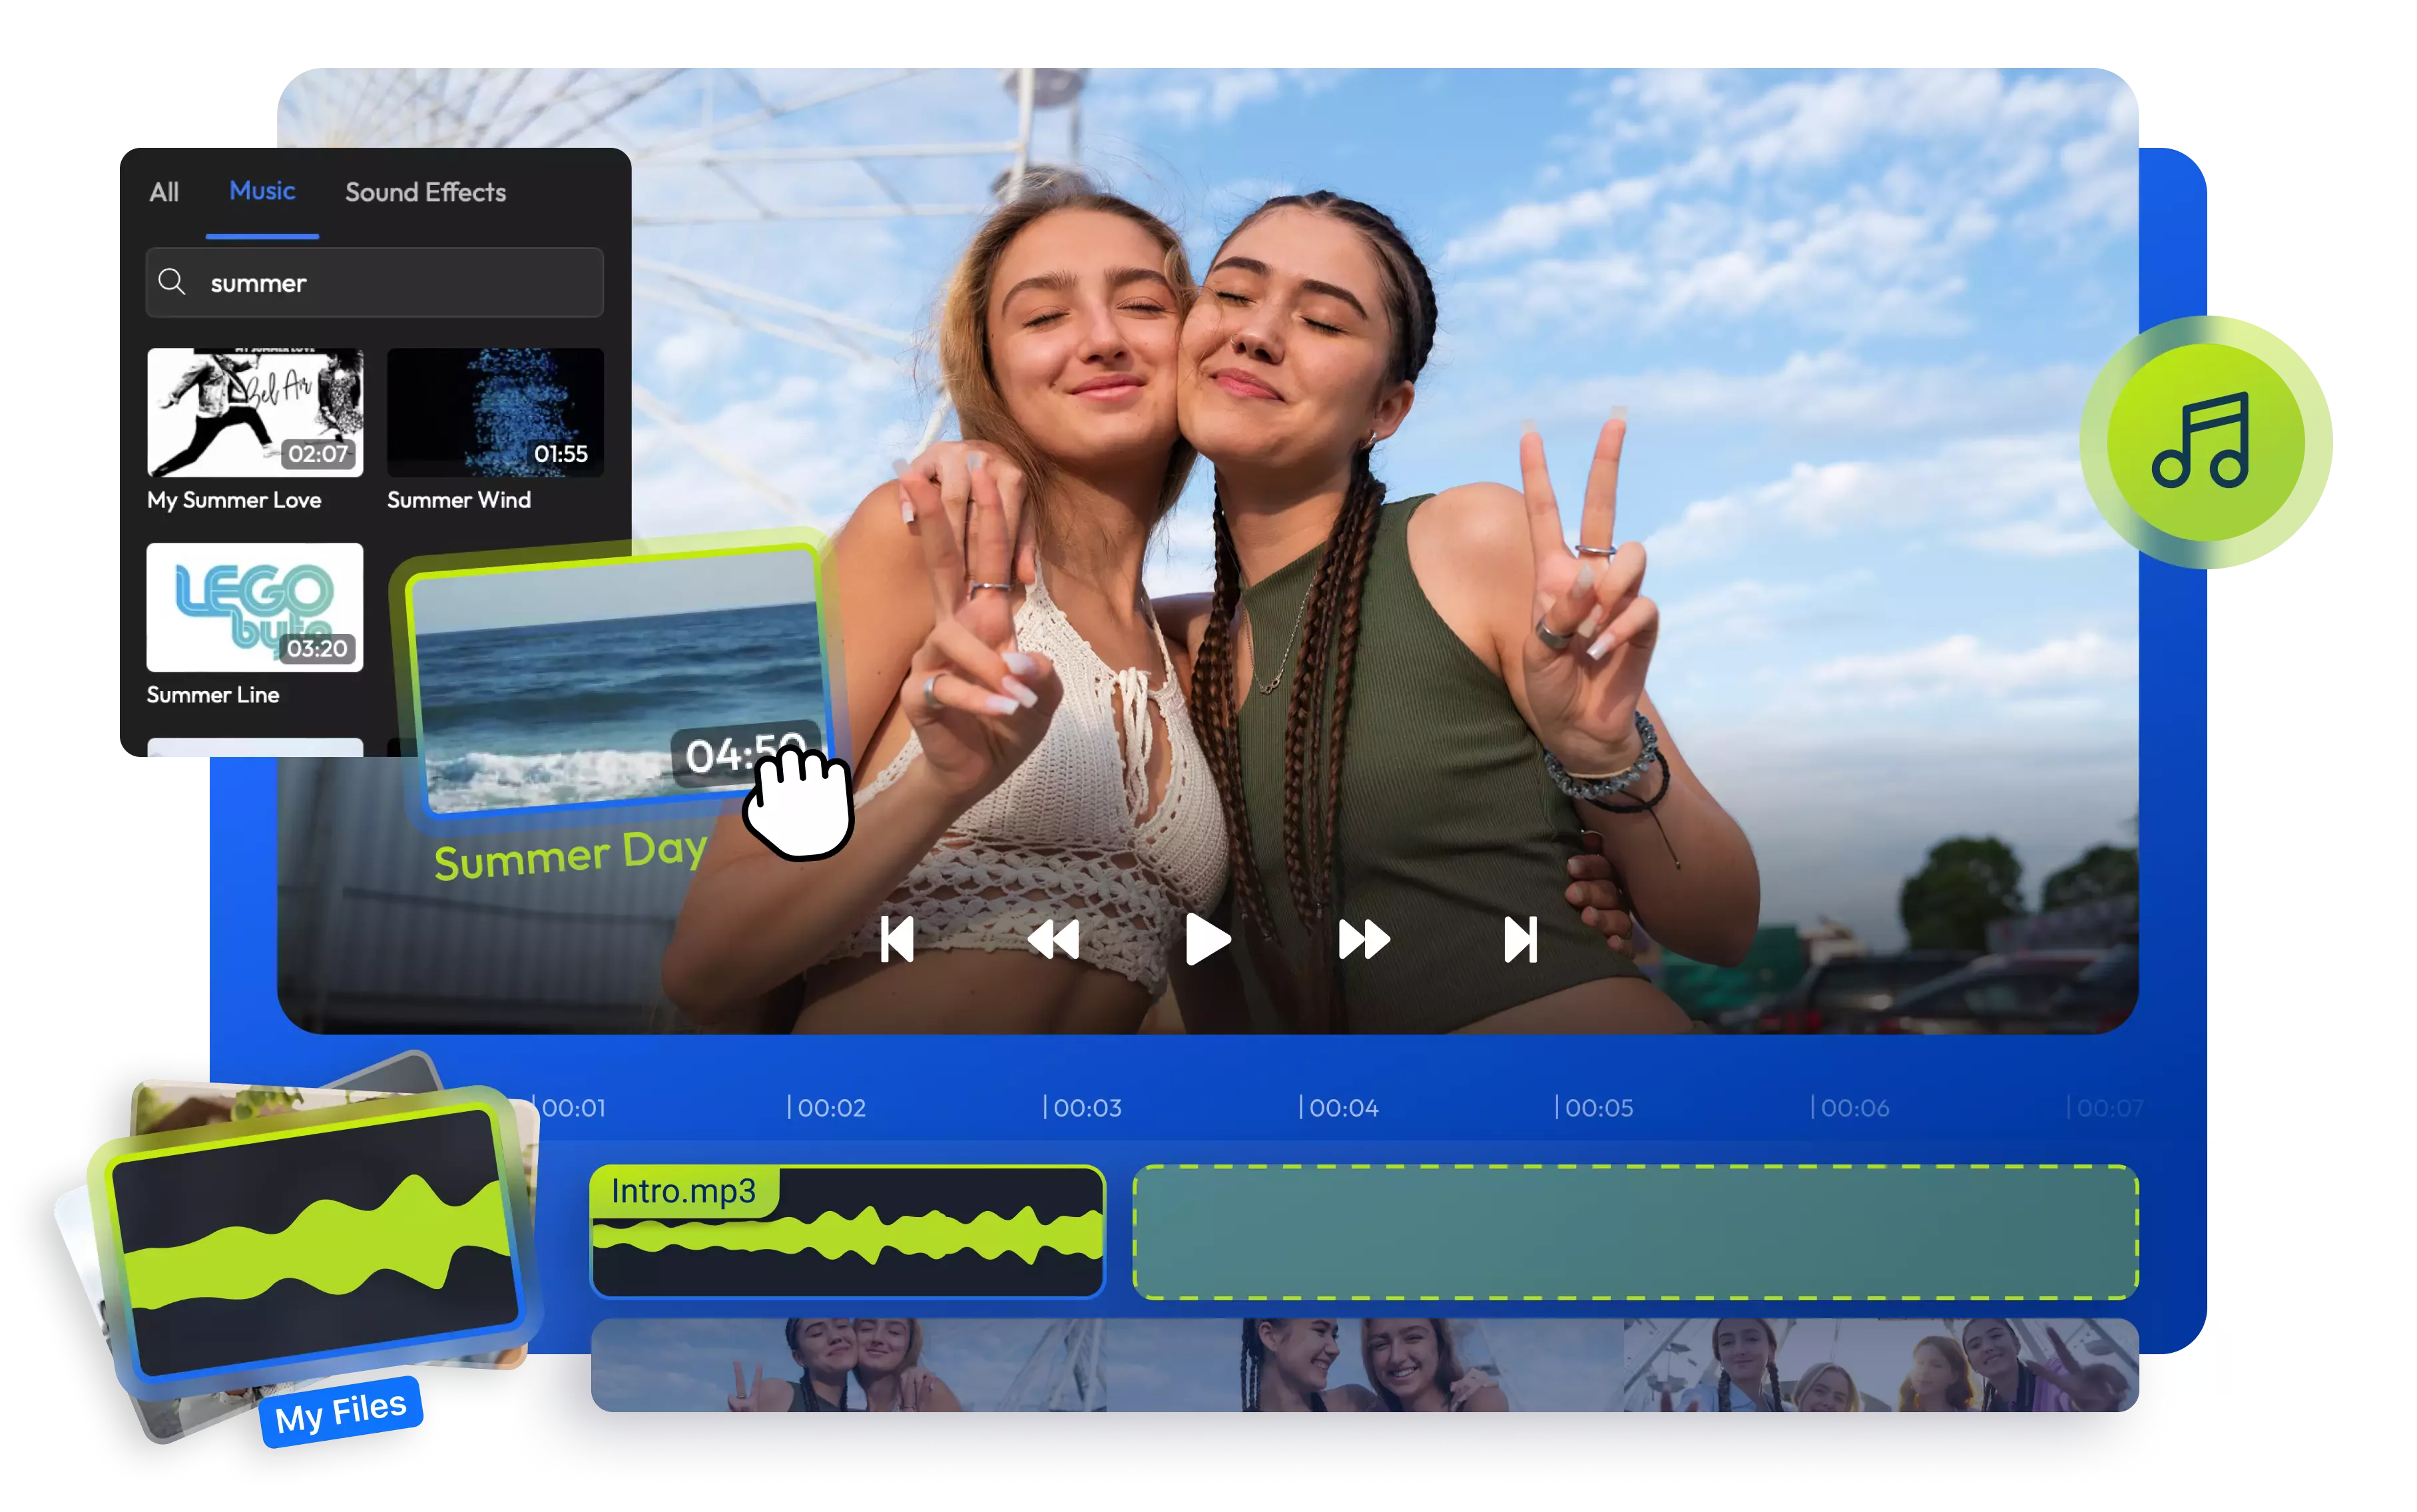This screenshot has width=2417, height=1512.
Task: Open My Files
Action: click(340, 1408)
